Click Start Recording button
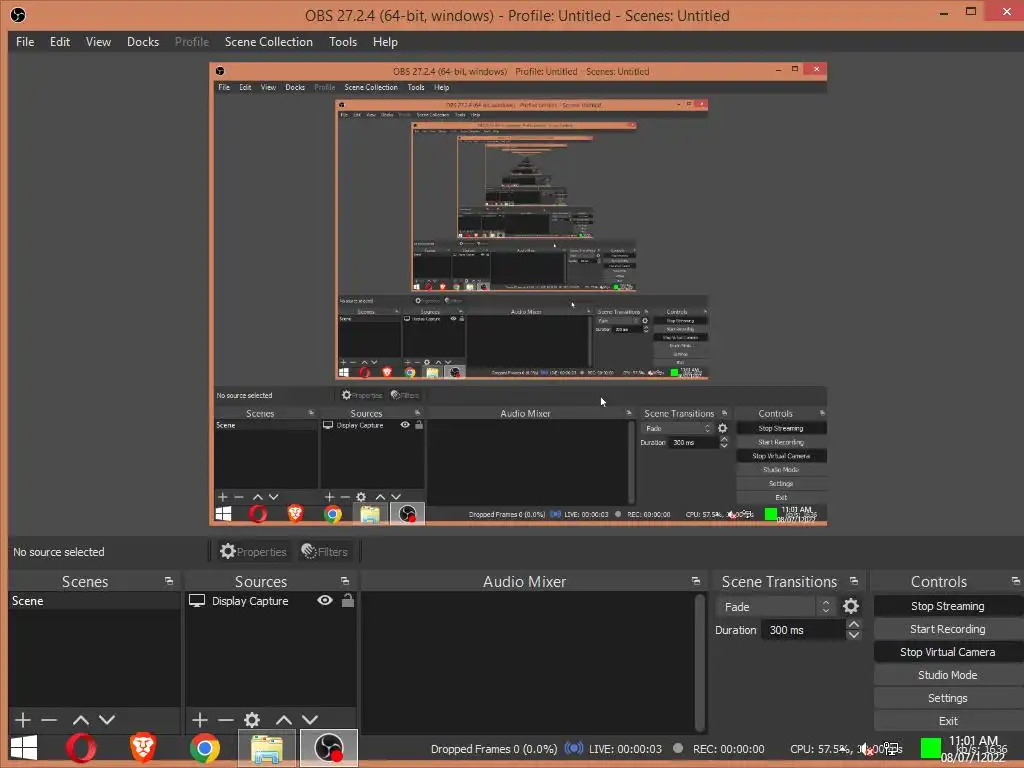This screenshot has width=1024, height=768. coord(948,629)
